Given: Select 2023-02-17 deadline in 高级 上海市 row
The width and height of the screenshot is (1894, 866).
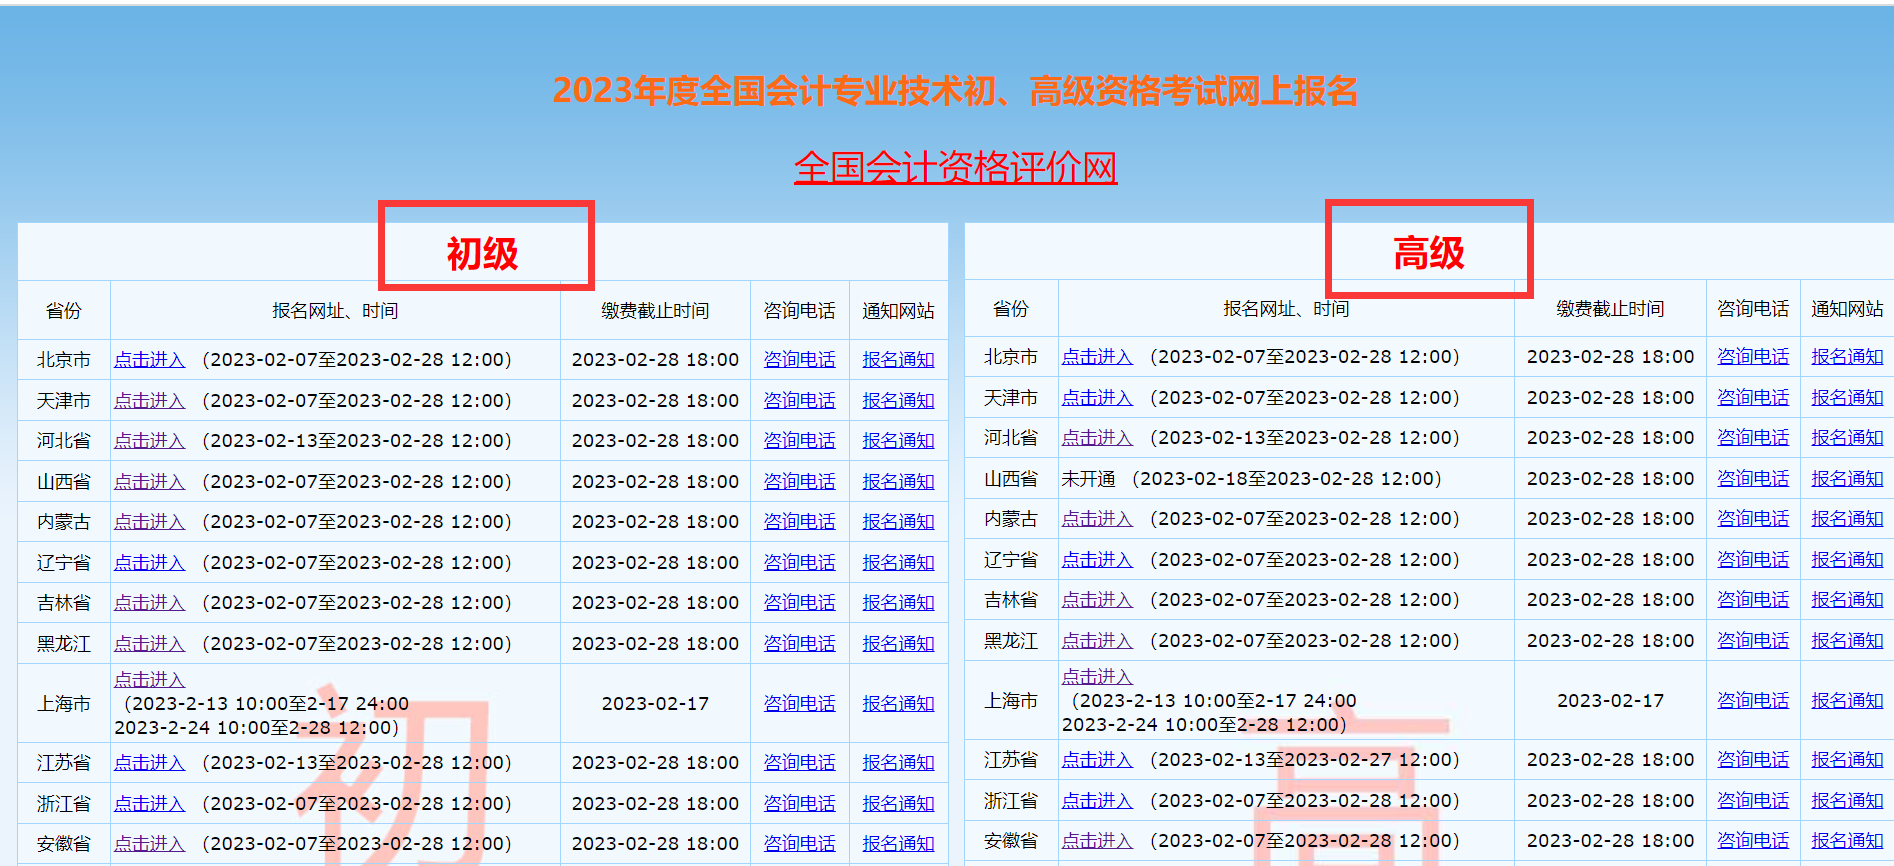Looking at the screenshot, I should 1610,701.
